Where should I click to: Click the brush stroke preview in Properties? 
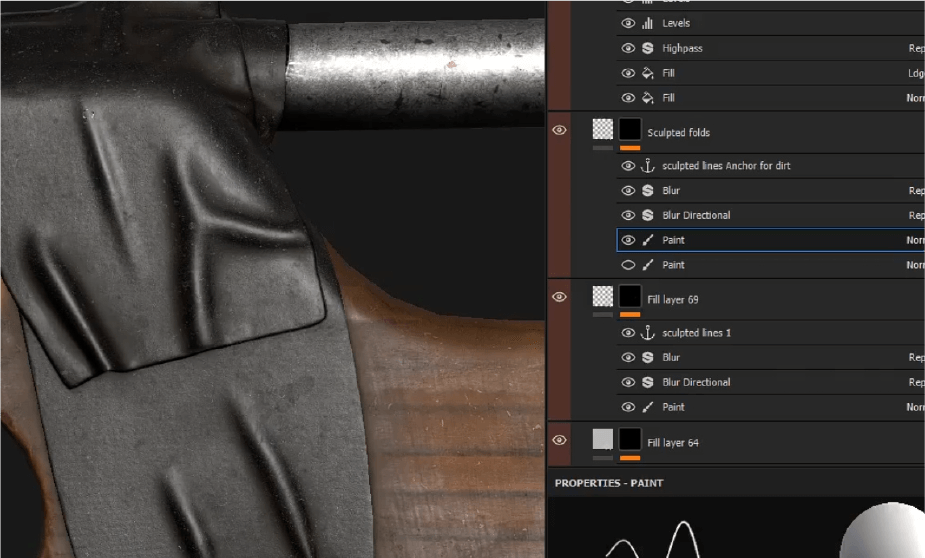tap(652, 539)
